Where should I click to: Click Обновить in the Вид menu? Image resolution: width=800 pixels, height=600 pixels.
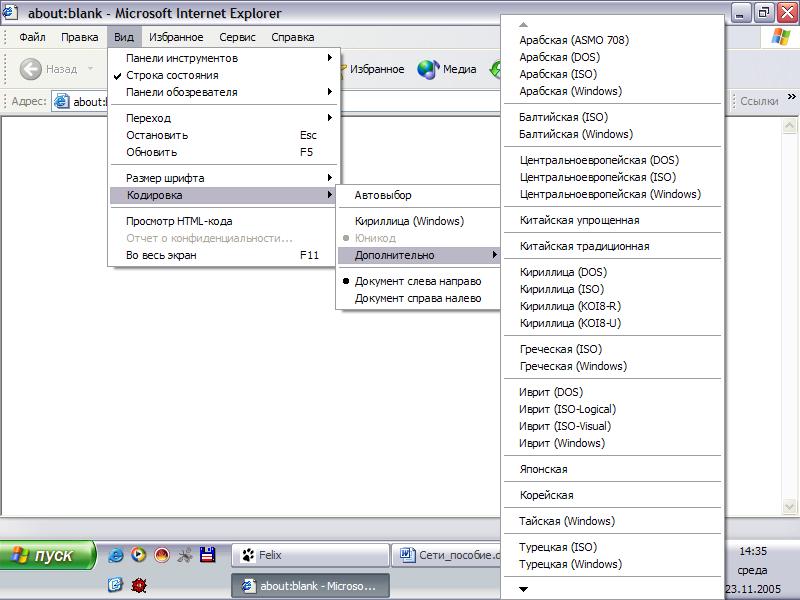pyautogui.click(x=223, y=152)
